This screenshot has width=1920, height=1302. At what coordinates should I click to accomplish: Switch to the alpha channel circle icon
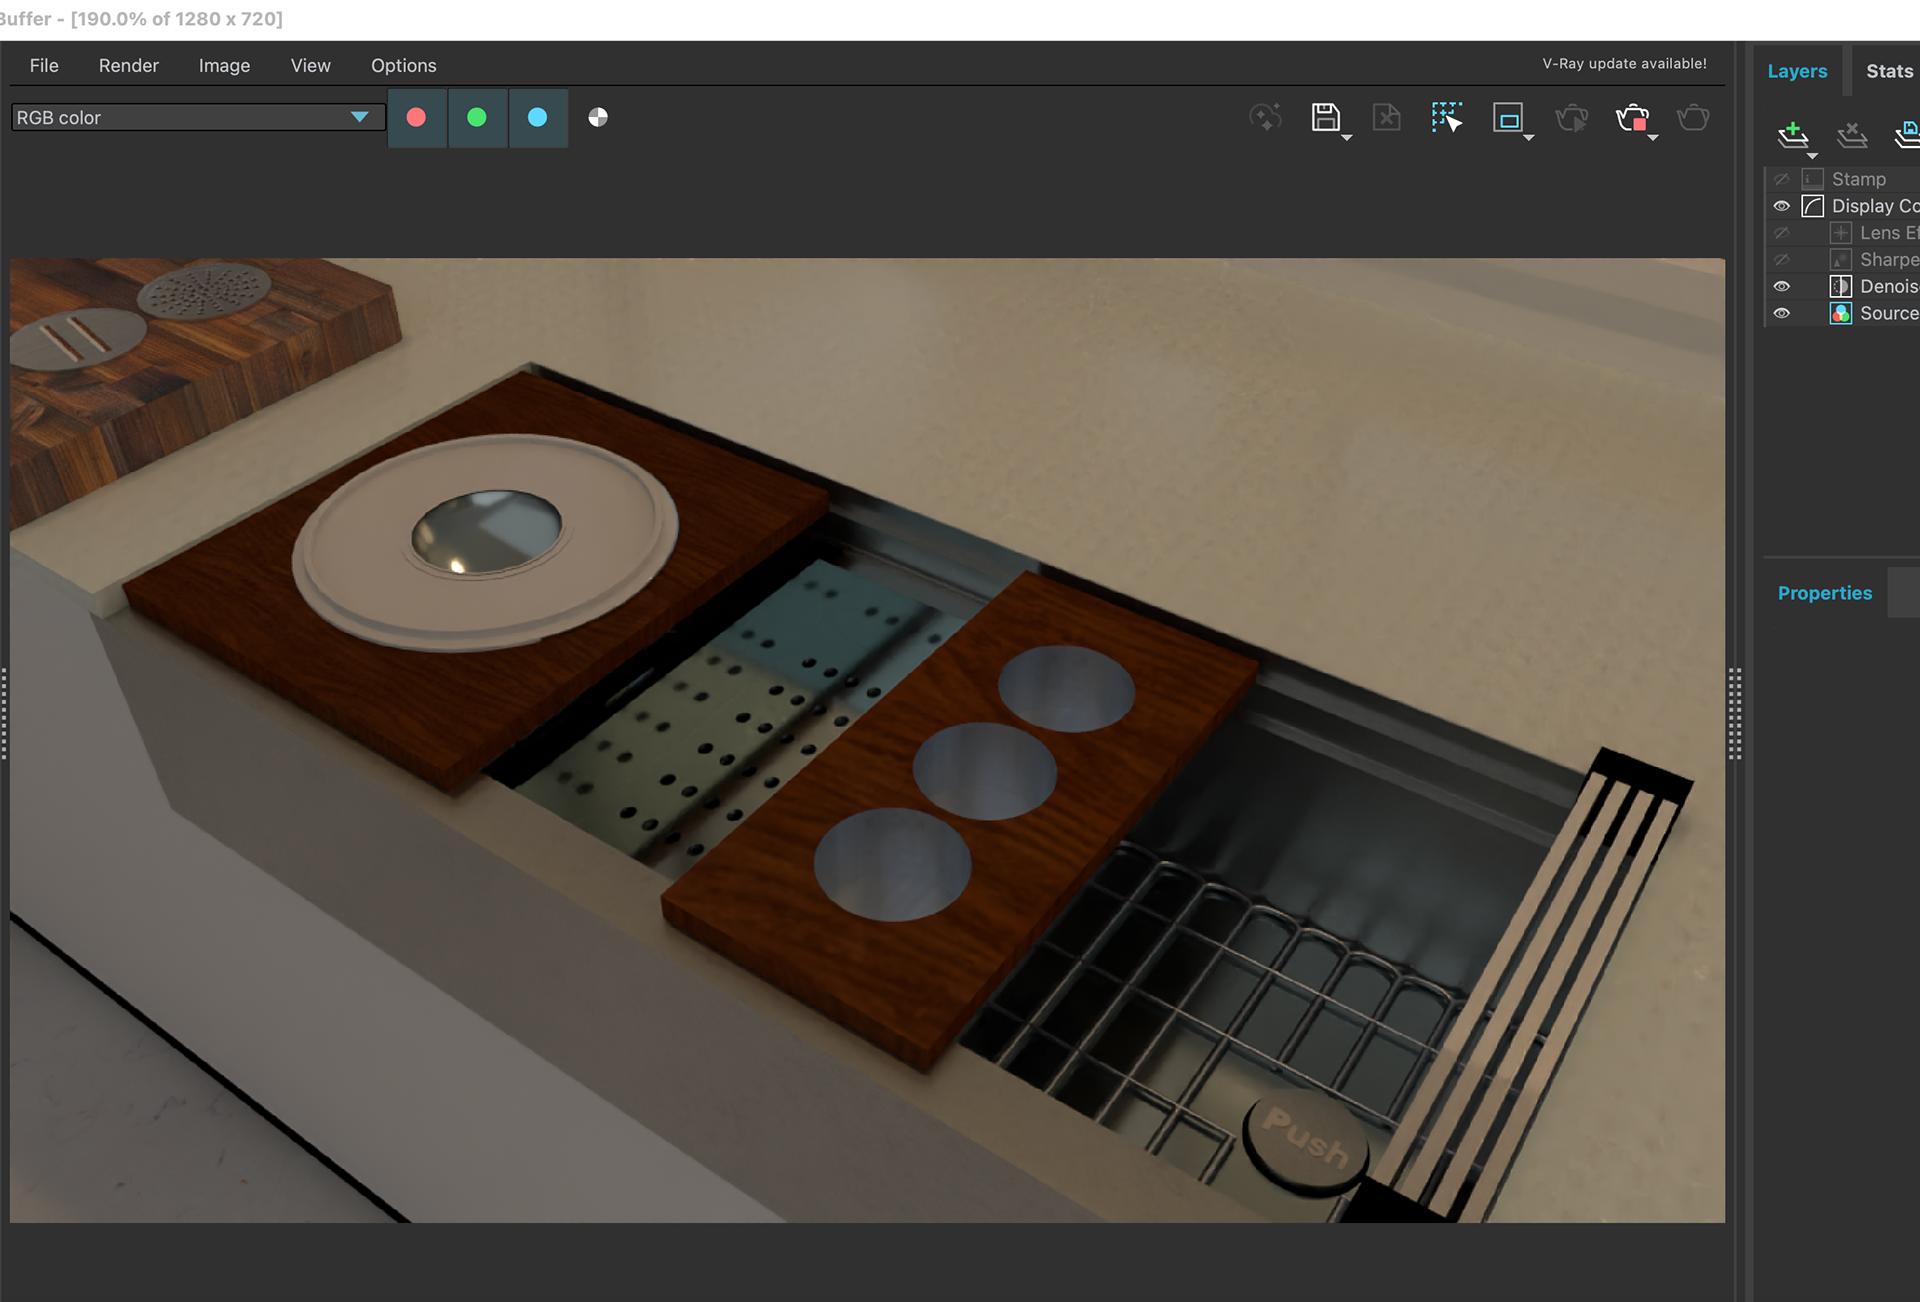coord(598,117)
